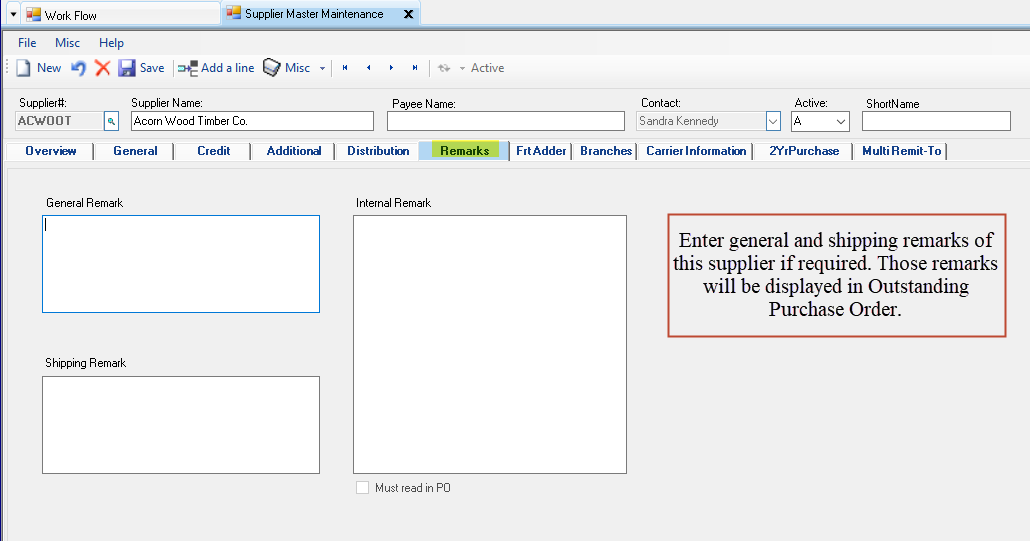Screen dimensions: 1030x541
Task: Open the File menu
Action: click(27, 43)
